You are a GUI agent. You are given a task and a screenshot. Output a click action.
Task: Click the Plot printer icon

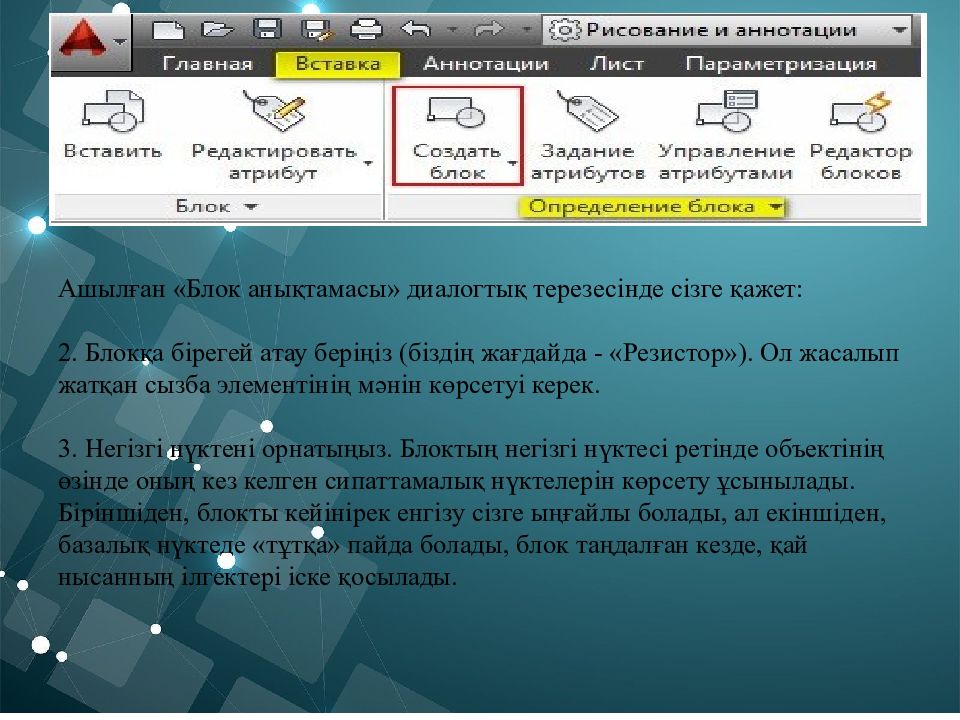pyautogui.click(x=366, y=29)
